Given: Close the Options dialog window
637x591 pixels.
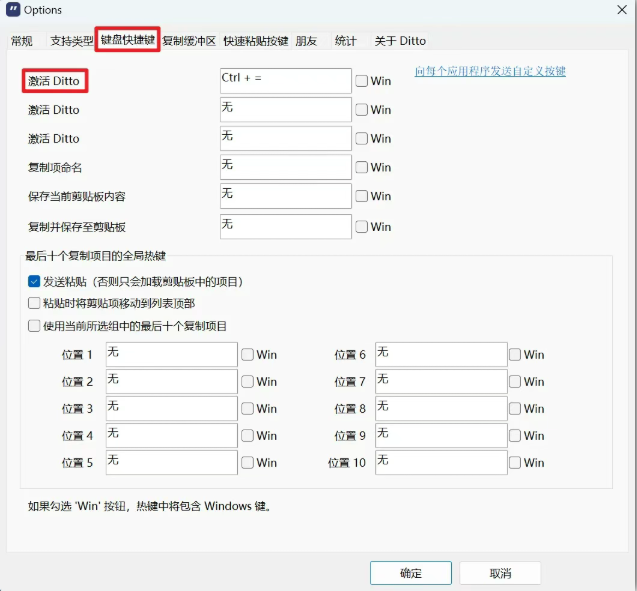Looking at the screenshot, I should (x=622, y=9).
